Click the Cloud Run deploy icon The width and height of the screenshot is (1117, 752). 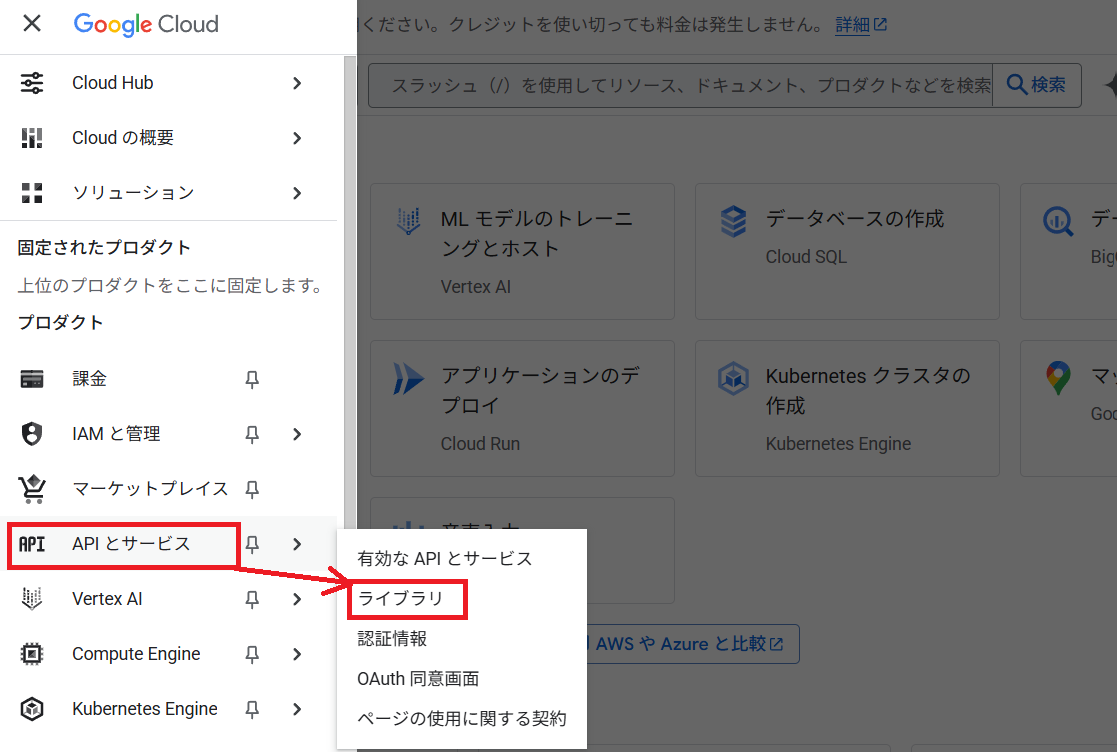pyautogui.click(x=408, y=378)
